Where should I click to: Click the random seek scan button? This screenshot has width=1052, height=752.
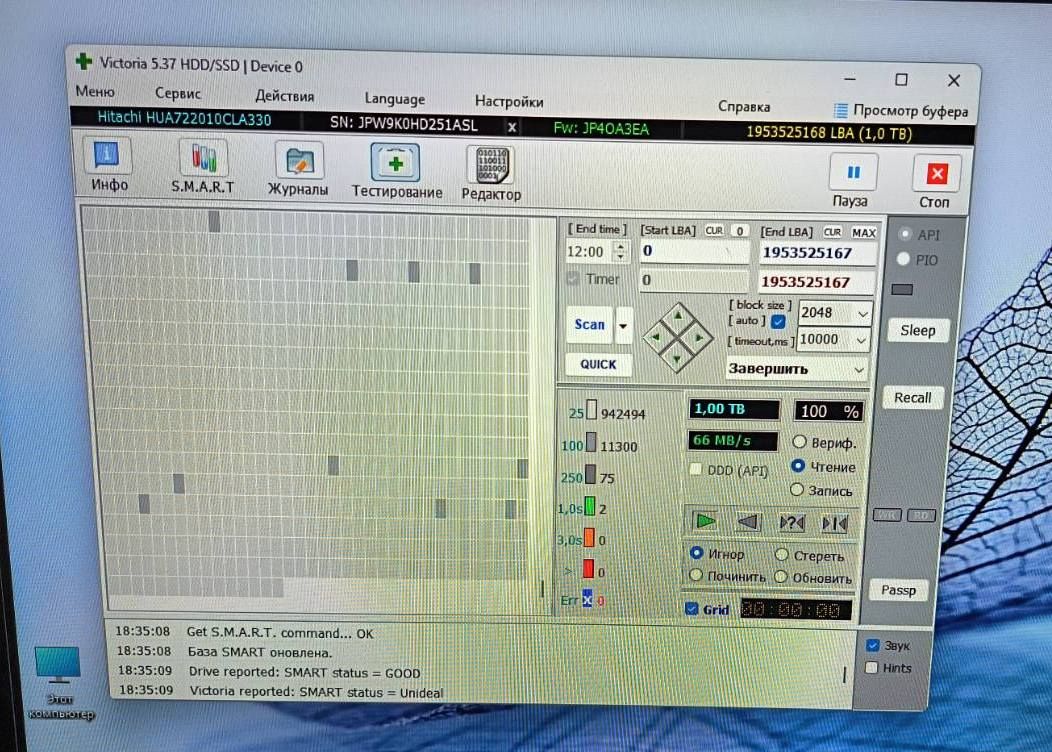tap(791, 523)
